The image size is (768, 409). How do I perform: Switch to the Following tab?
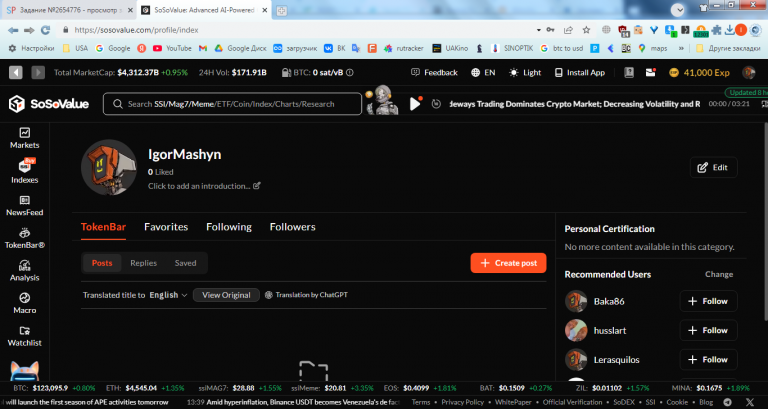[x=229, y=227]
